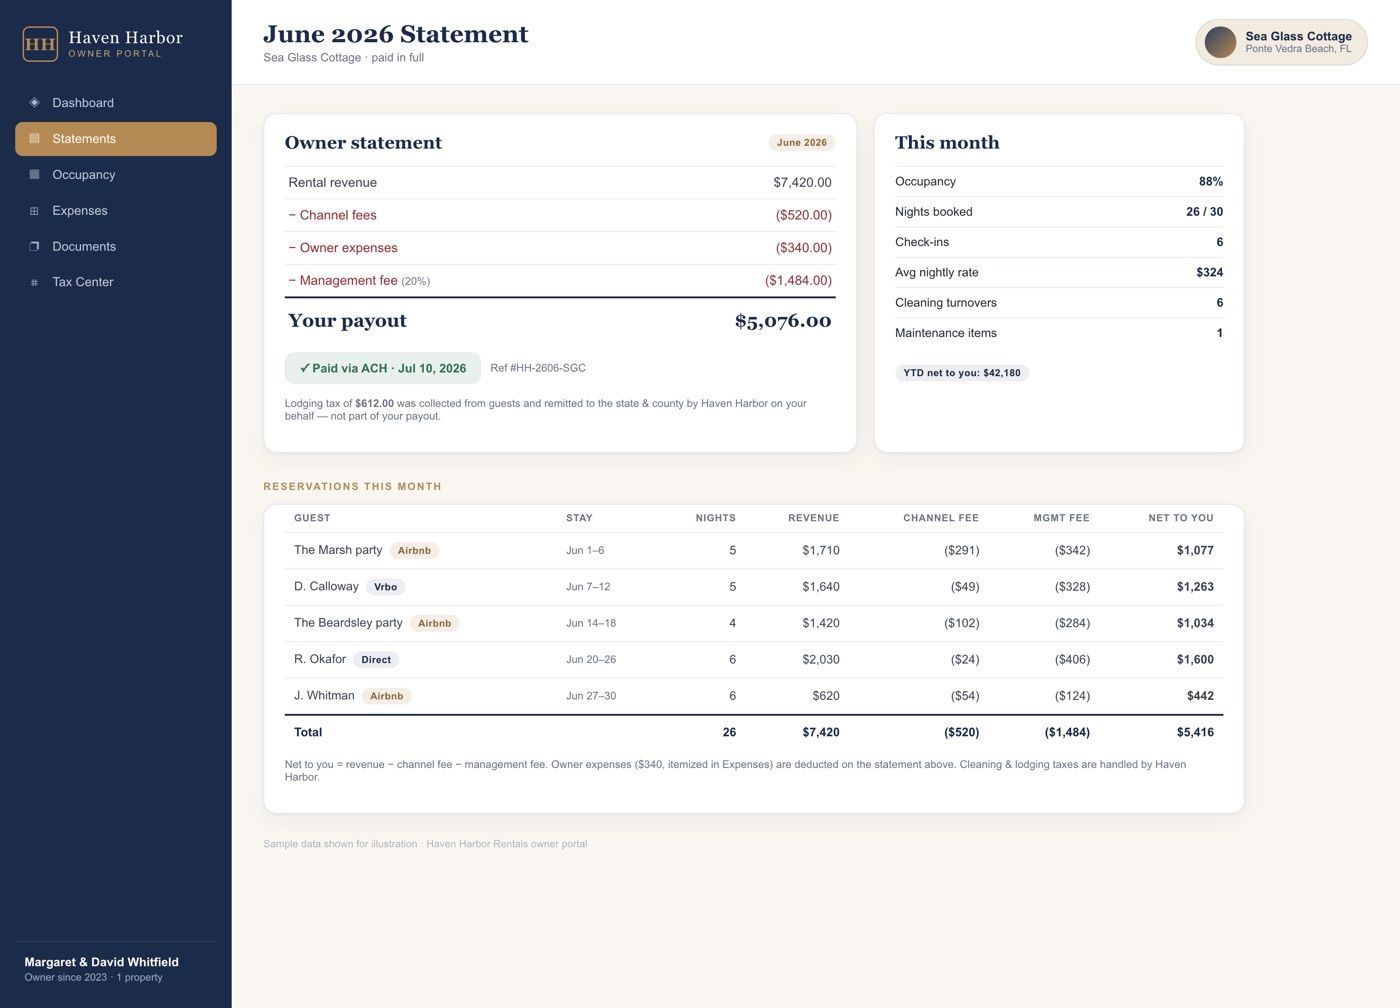Click the Statements sidebar icon

[x=34, y=139]
